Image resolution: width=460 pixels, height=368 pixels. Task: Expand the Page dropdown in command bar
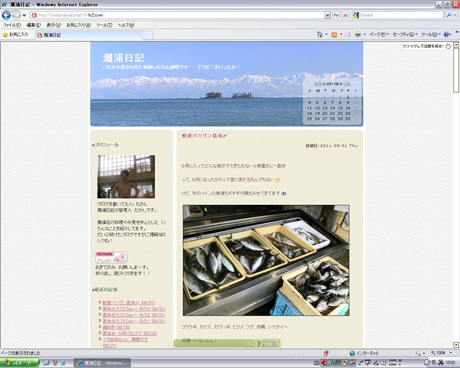379,34
